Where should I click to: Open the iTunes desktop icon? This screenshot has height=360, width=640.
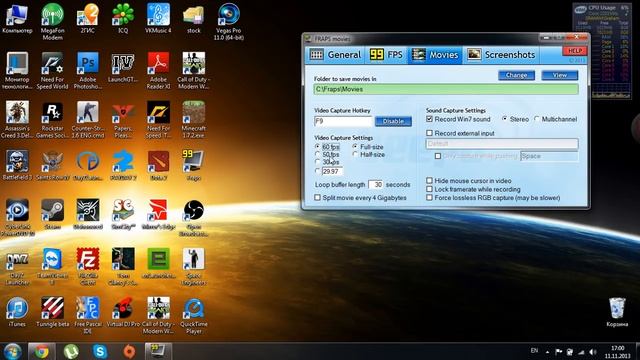click(17, 312)
